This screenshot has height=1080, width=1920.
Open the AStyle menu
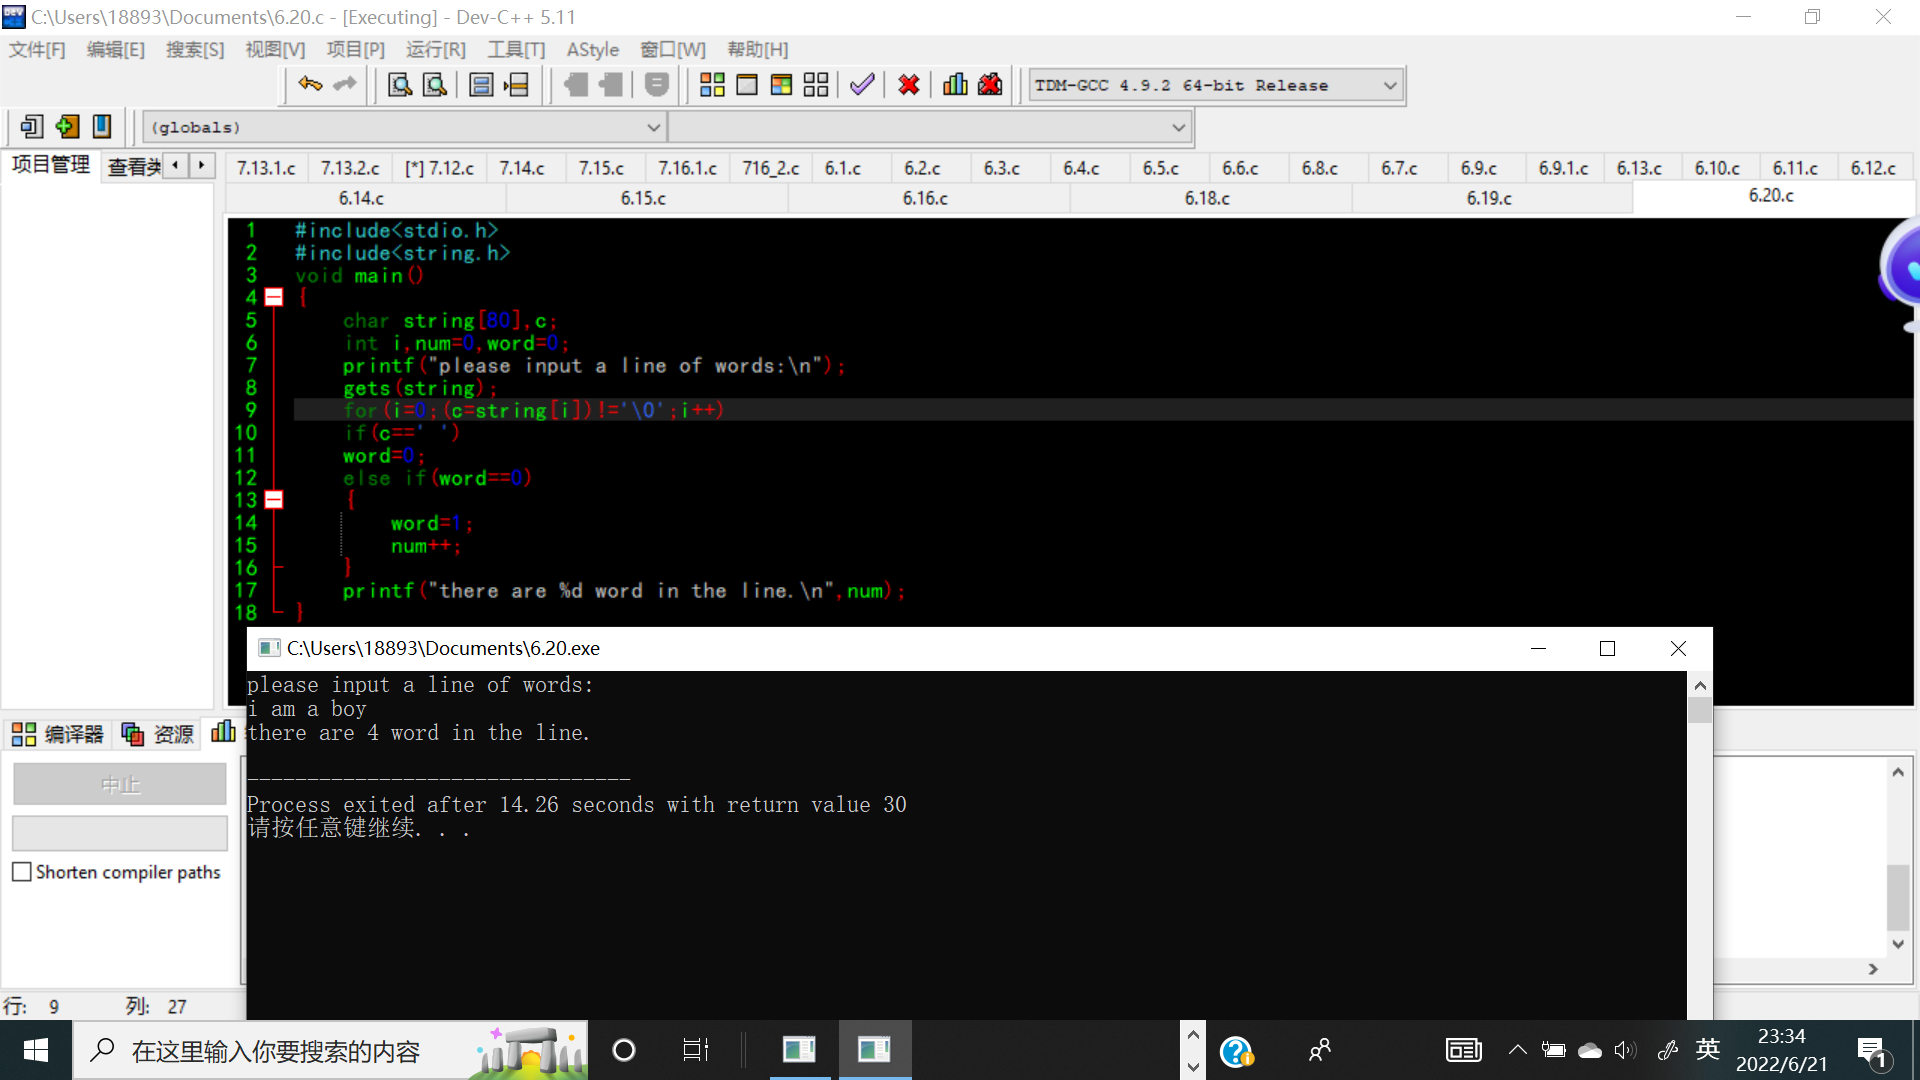click(593, 50)
